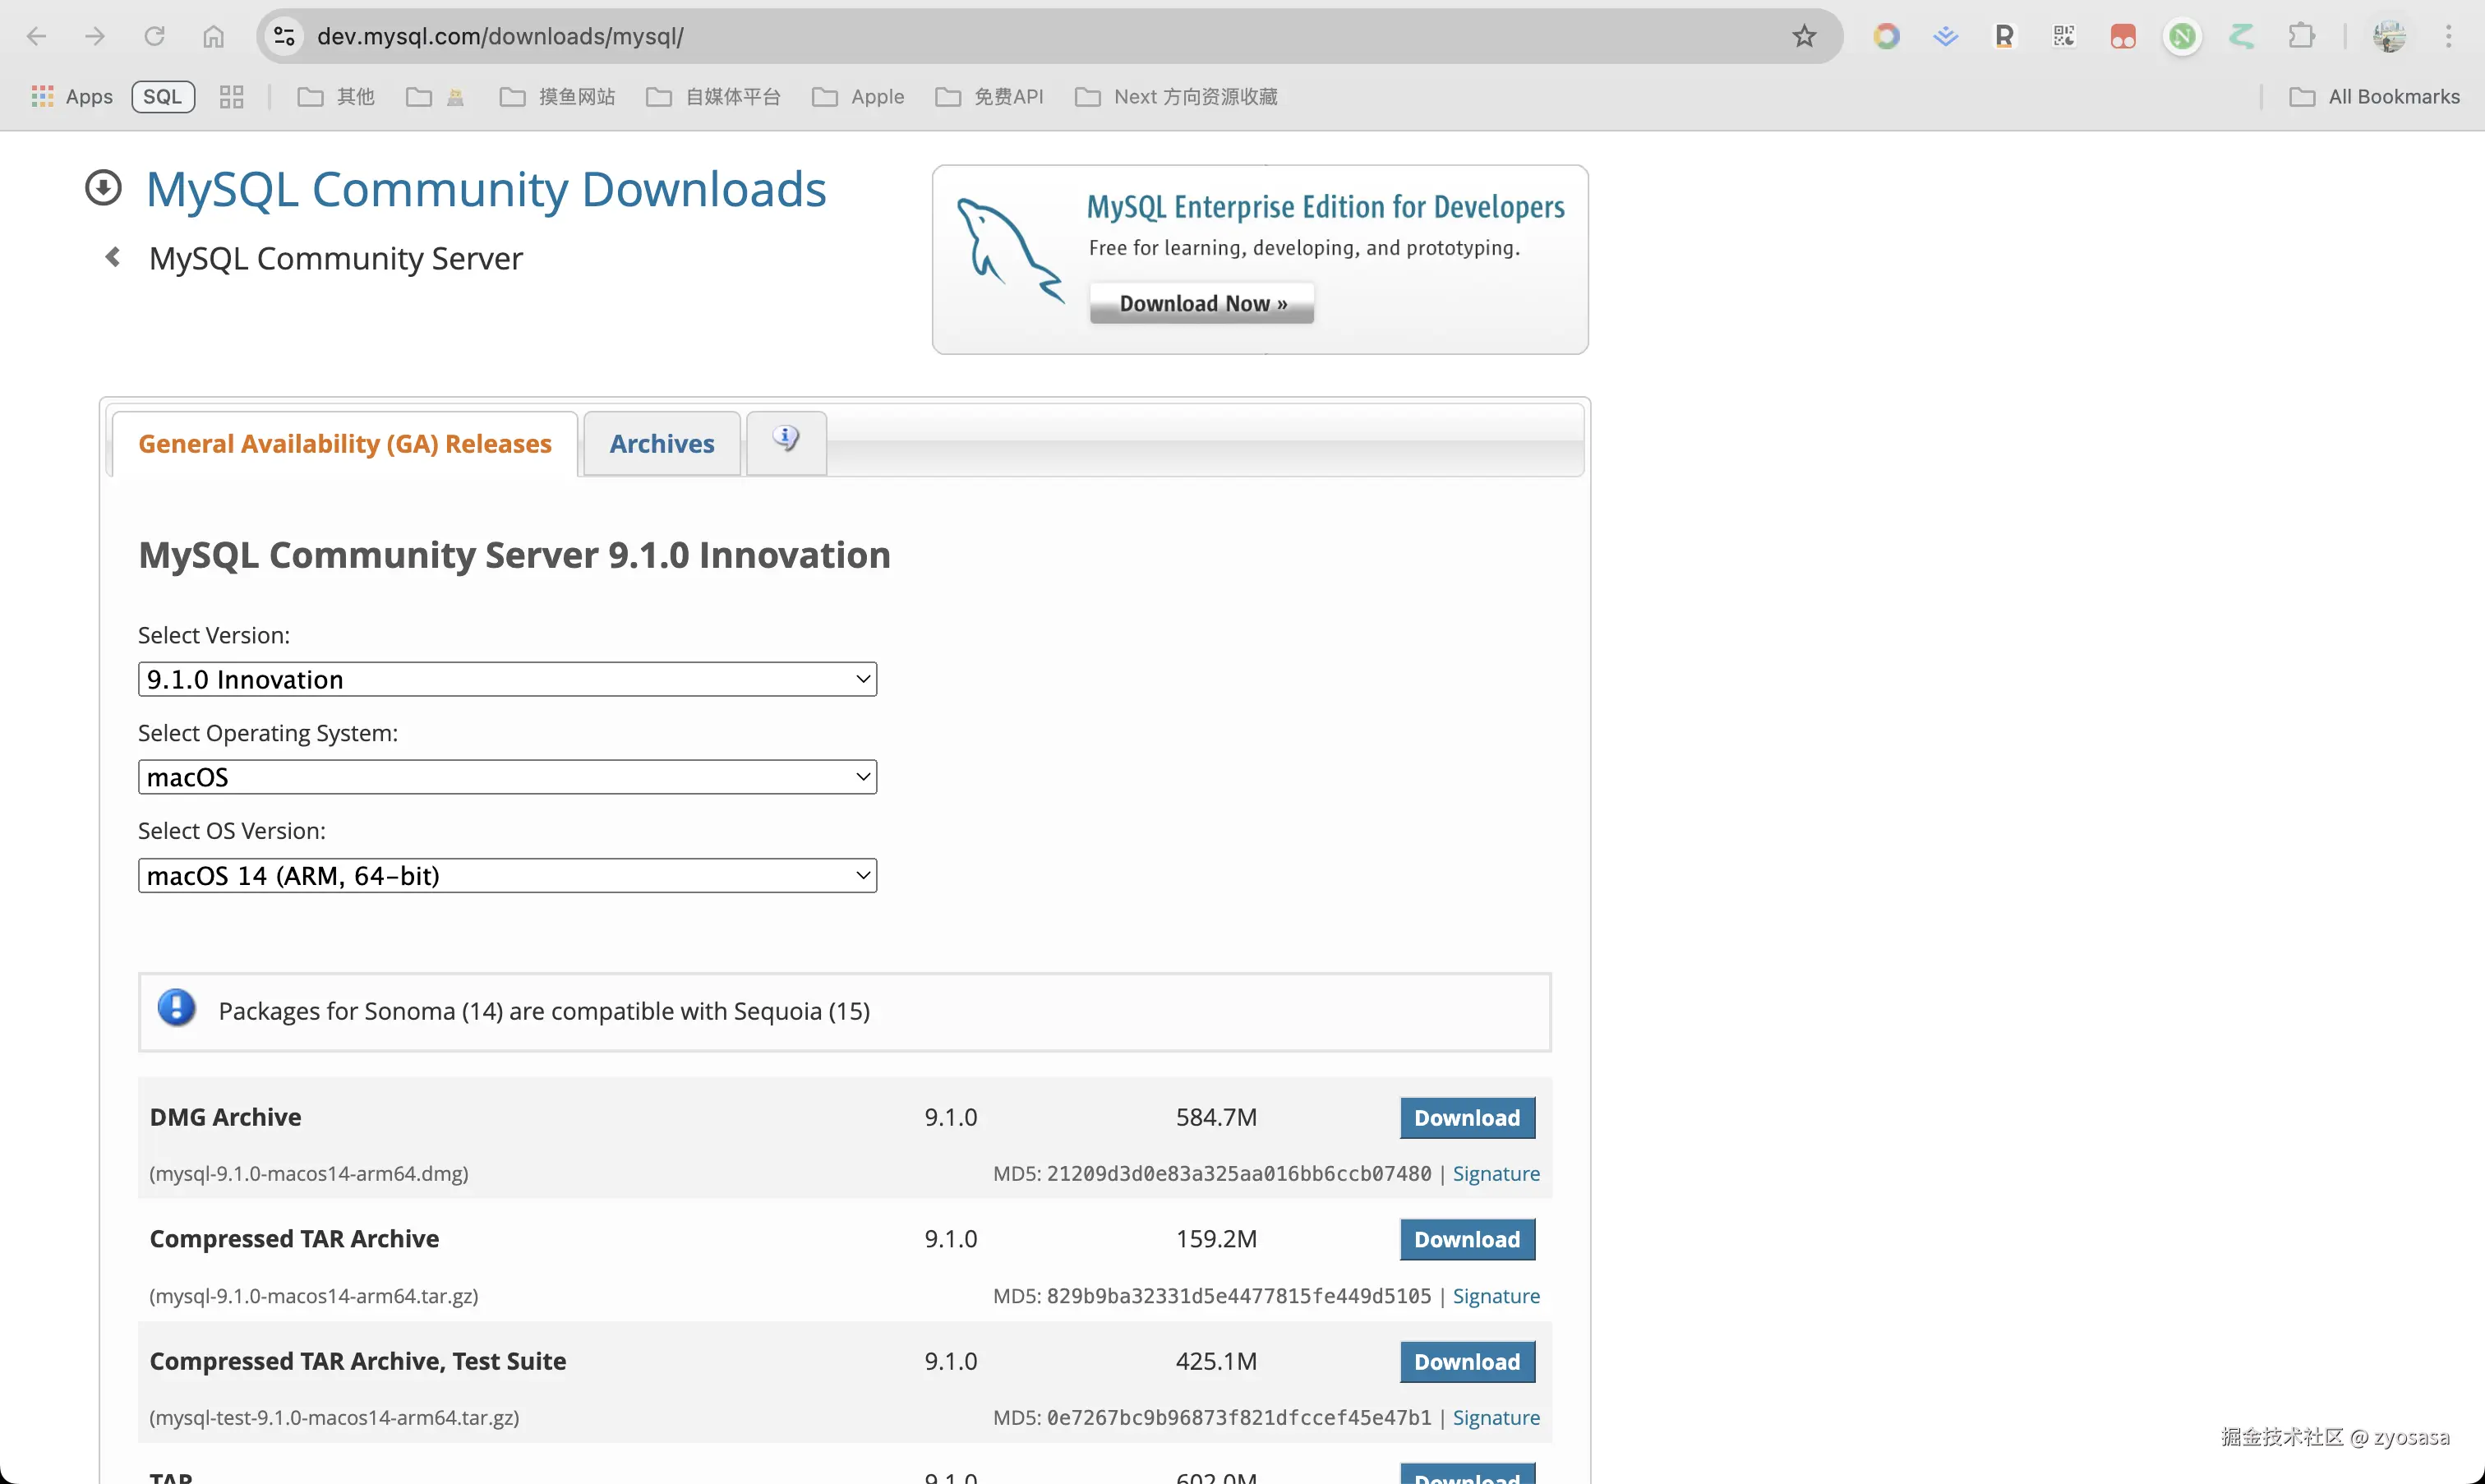Image resolution: width=2485 pixels, height=1484 pixels.
Task: Switch to the Archives tab
Action: tap(661, 443)
